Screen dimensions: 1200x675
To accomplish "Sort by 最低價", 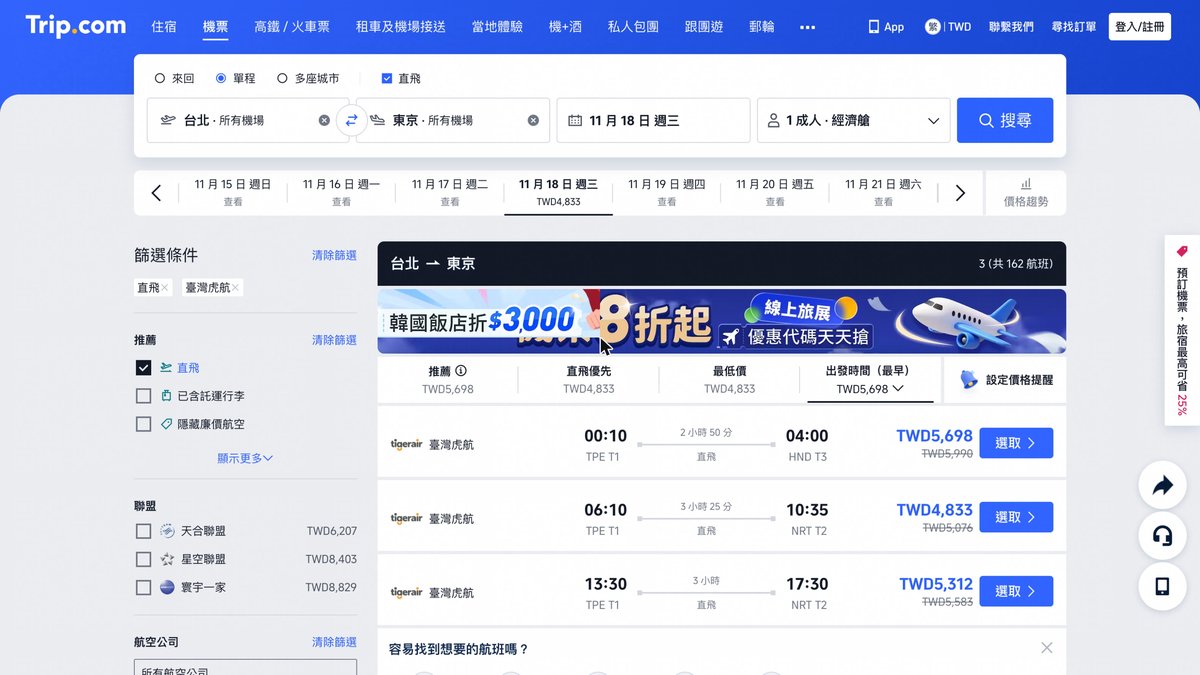I will point(729,380).
